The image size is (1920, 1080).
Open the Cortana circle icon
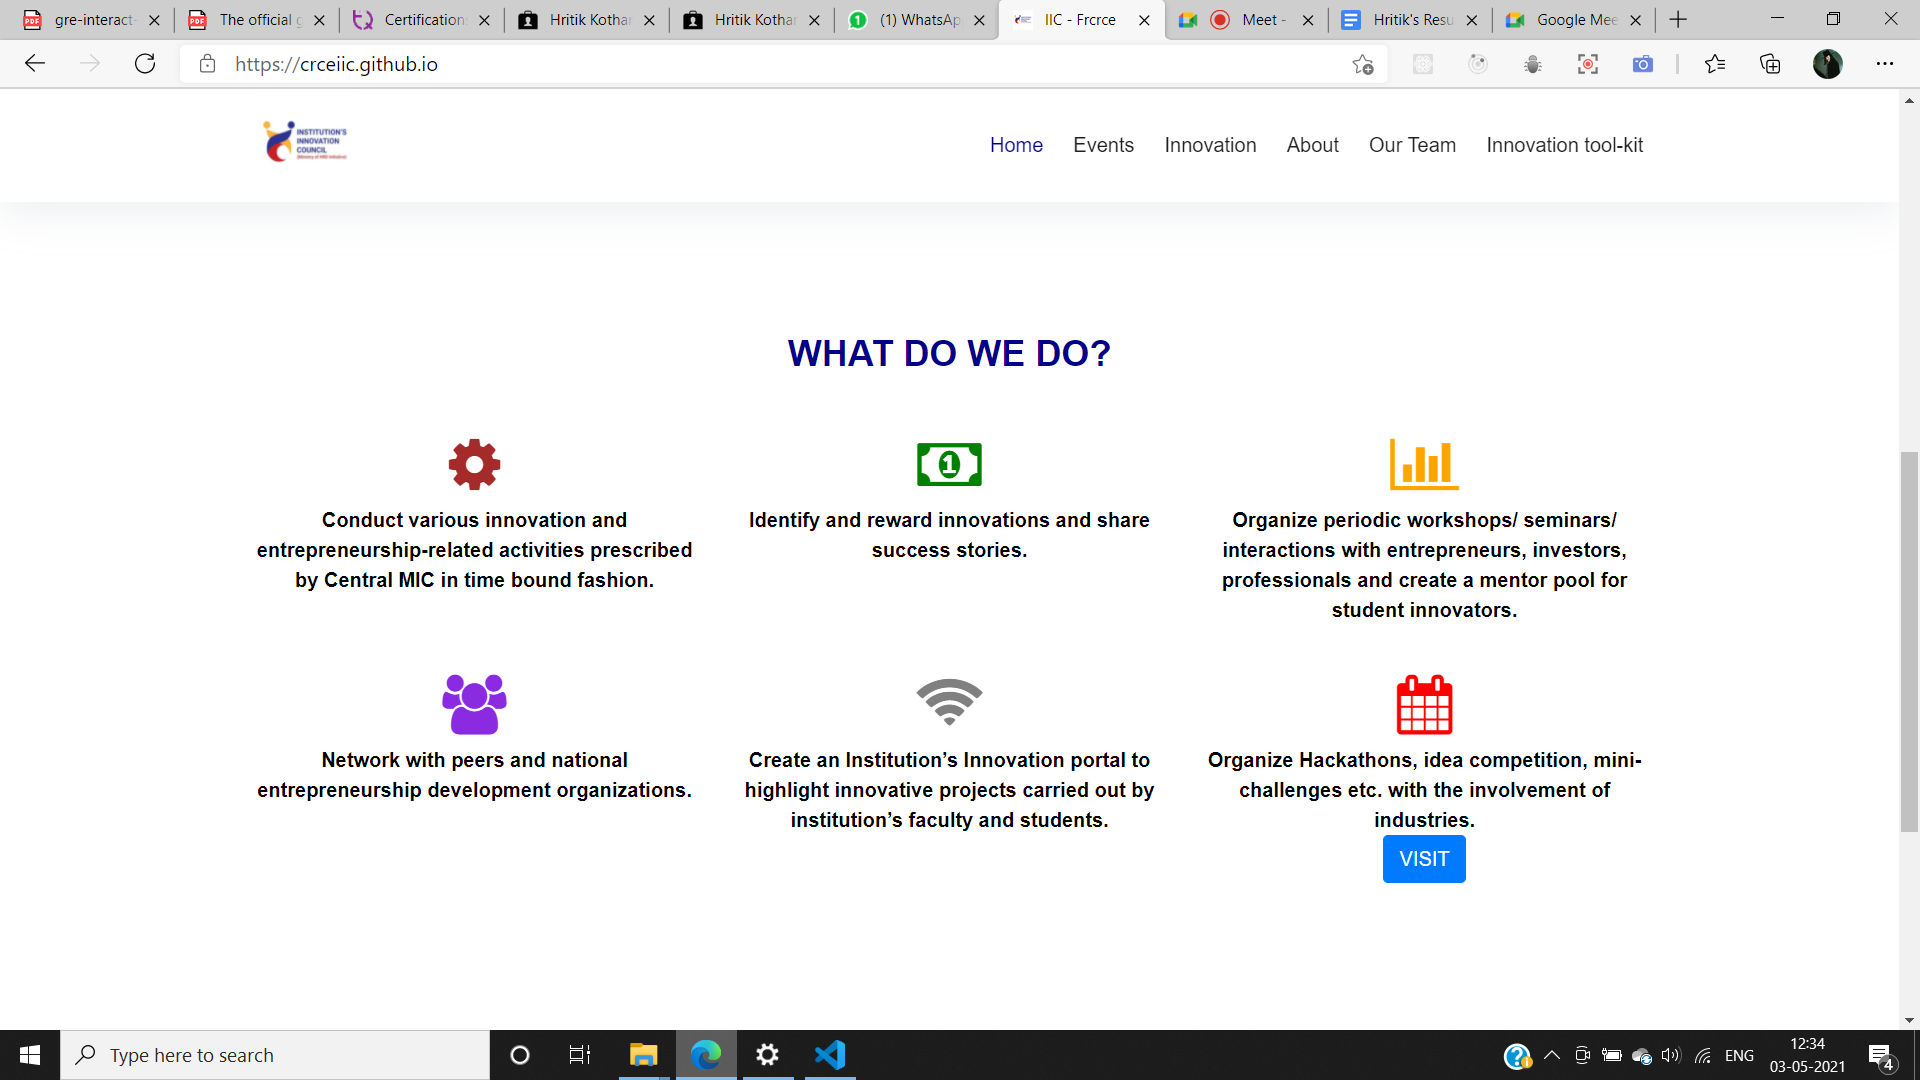pyautogui.click(x=519, y=1055)
